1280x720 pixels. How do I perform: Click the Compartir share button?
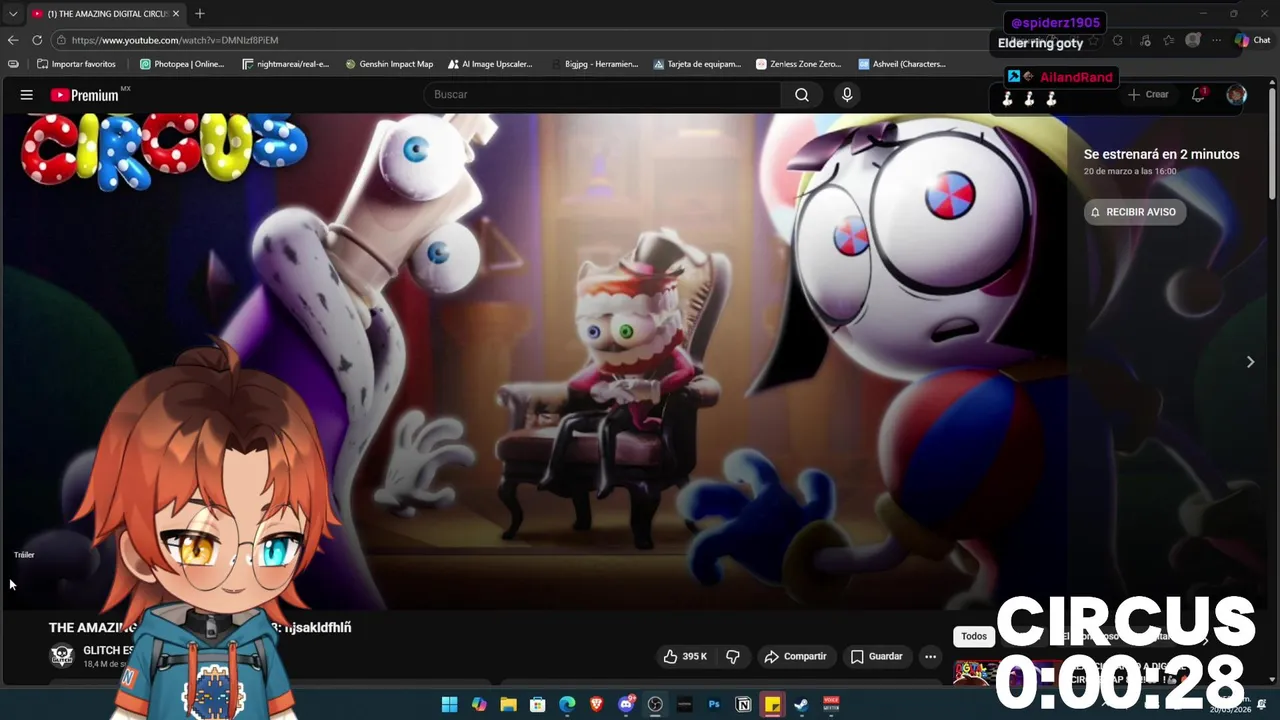(795, 657)
